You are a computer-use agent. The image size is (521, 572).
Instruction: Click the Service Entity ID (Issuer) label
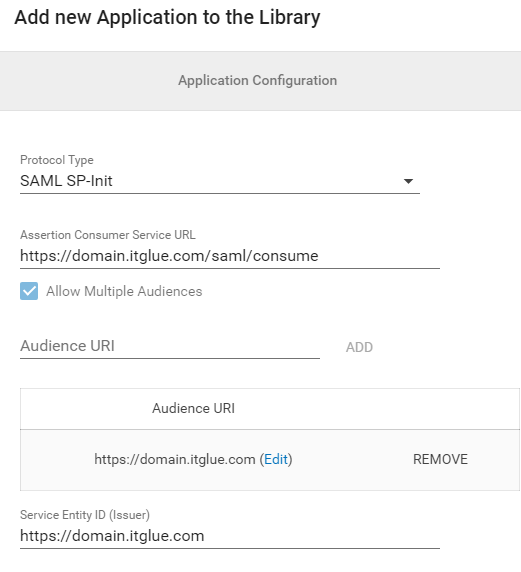[85, 515]
